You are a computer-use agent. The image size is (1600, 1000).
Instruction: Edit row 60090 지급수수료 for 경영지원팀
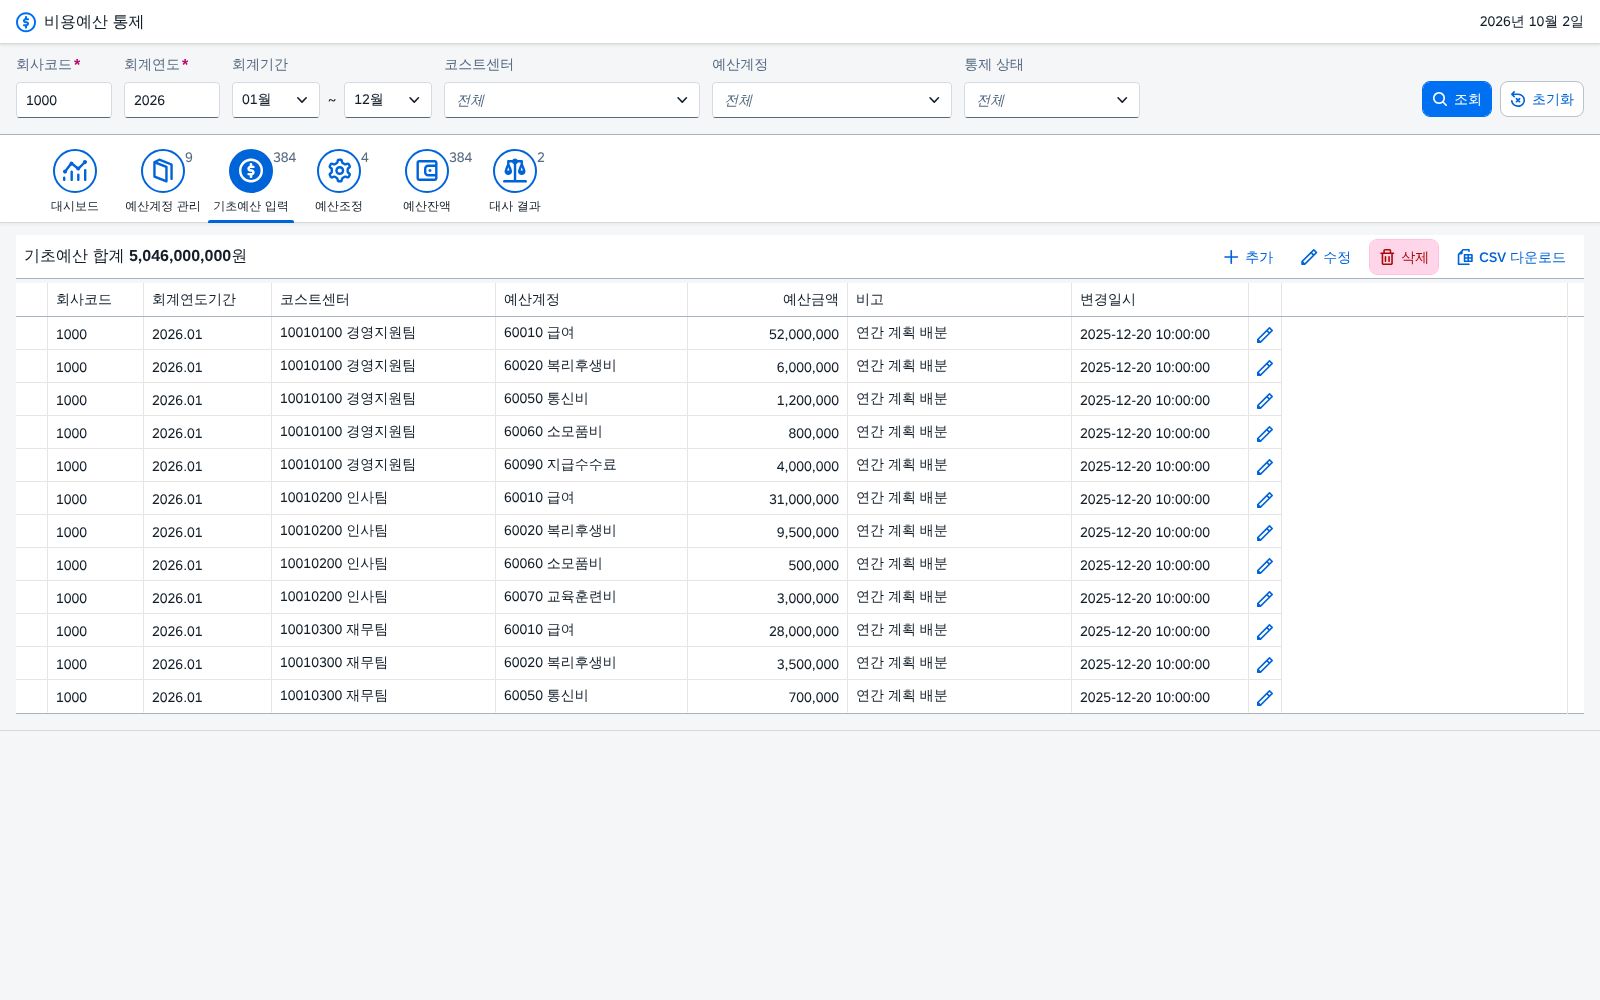click(1265, 467)
